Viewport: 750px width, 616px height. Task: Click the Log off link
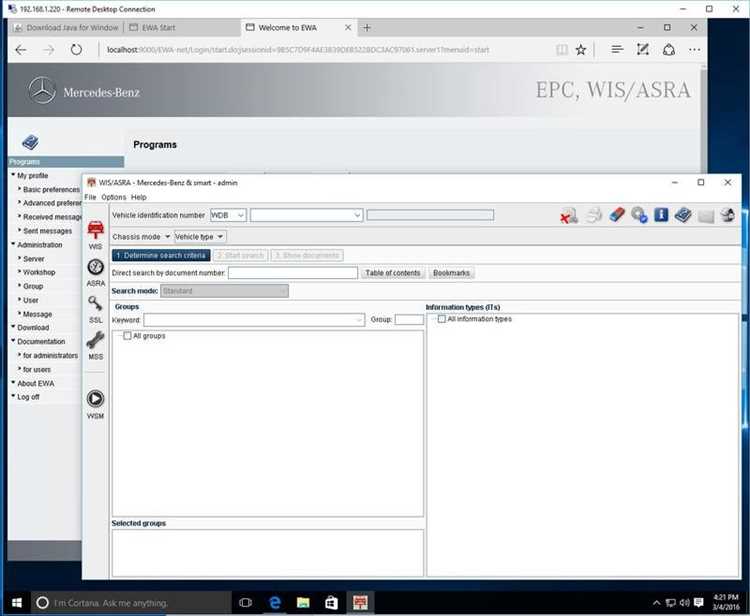click(x=28, y=397)
